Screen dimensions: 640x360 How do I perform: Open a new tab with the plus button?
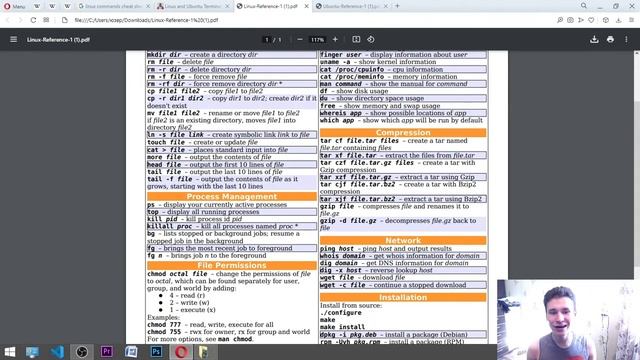coord(397,6)
